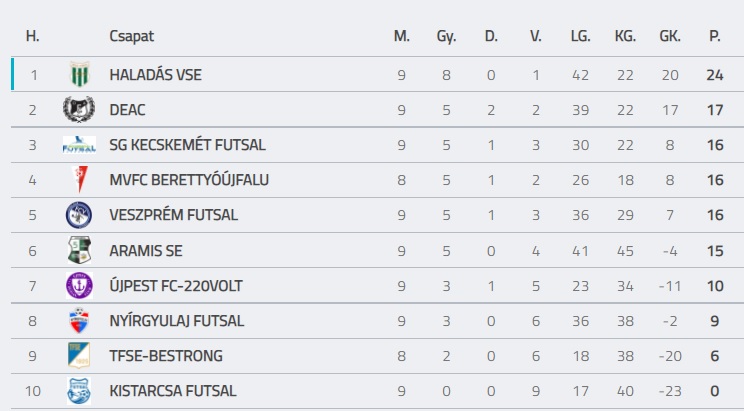Open the DEAC team link
Screen dimensions: 744x411
[x=129, y=110]
